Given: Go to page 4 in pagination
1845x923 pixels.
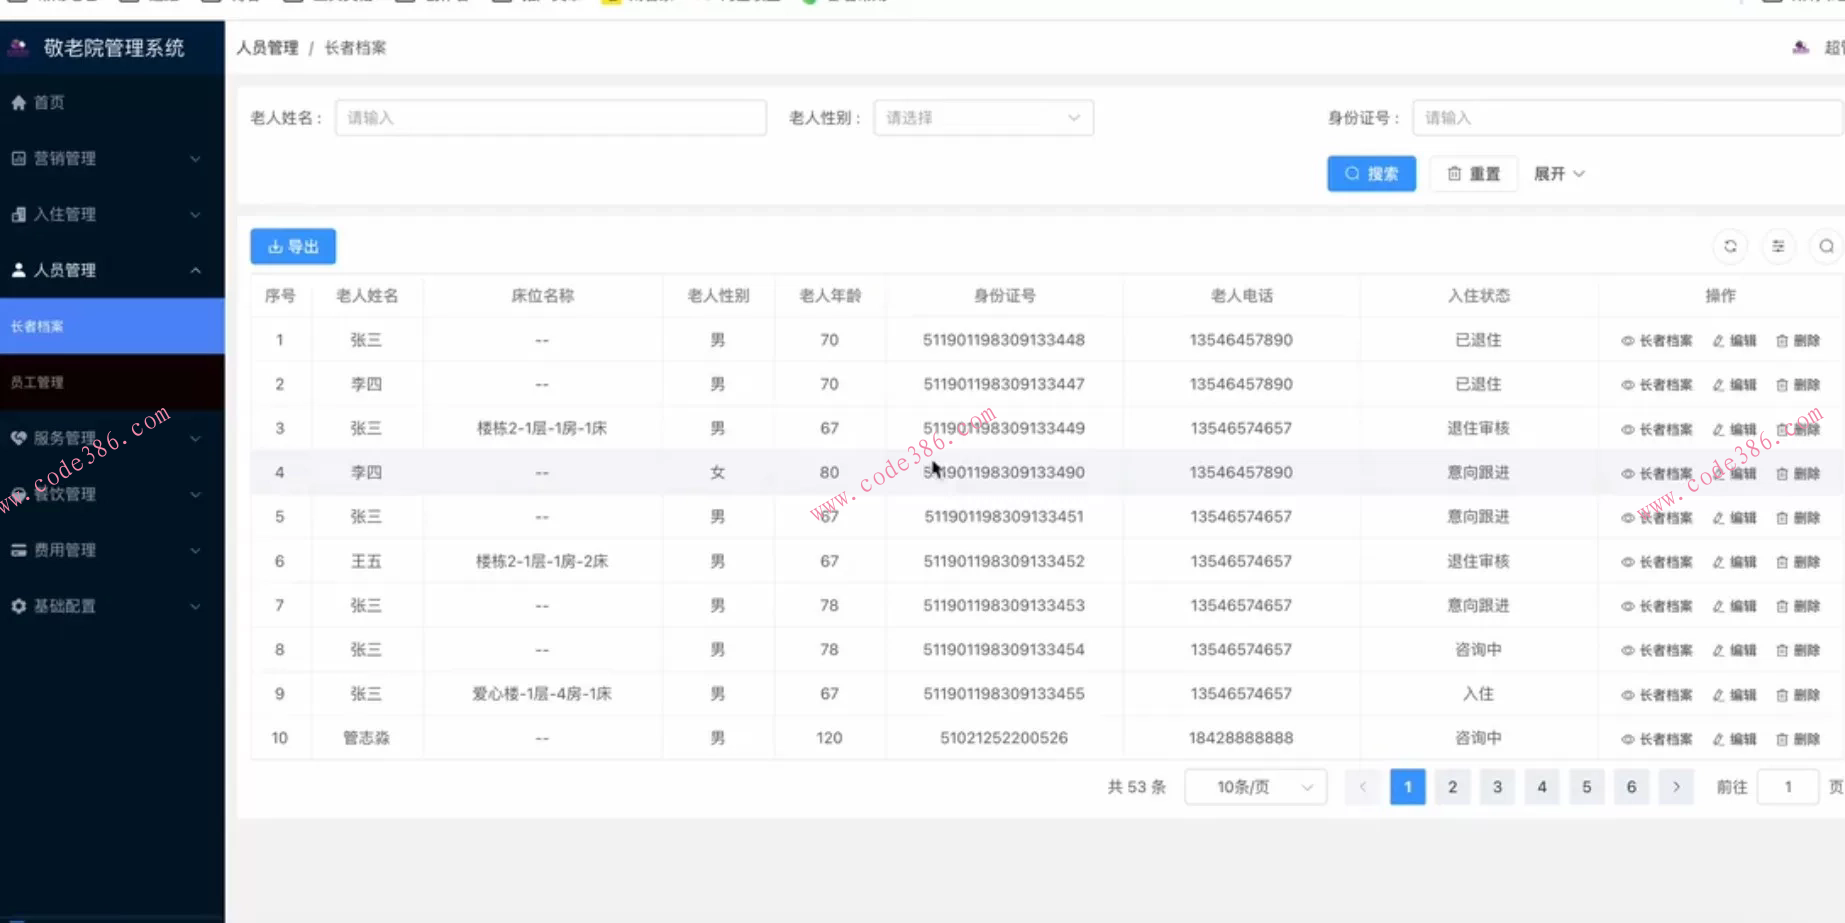Looking at the screenshot, I should (1541, 786).
